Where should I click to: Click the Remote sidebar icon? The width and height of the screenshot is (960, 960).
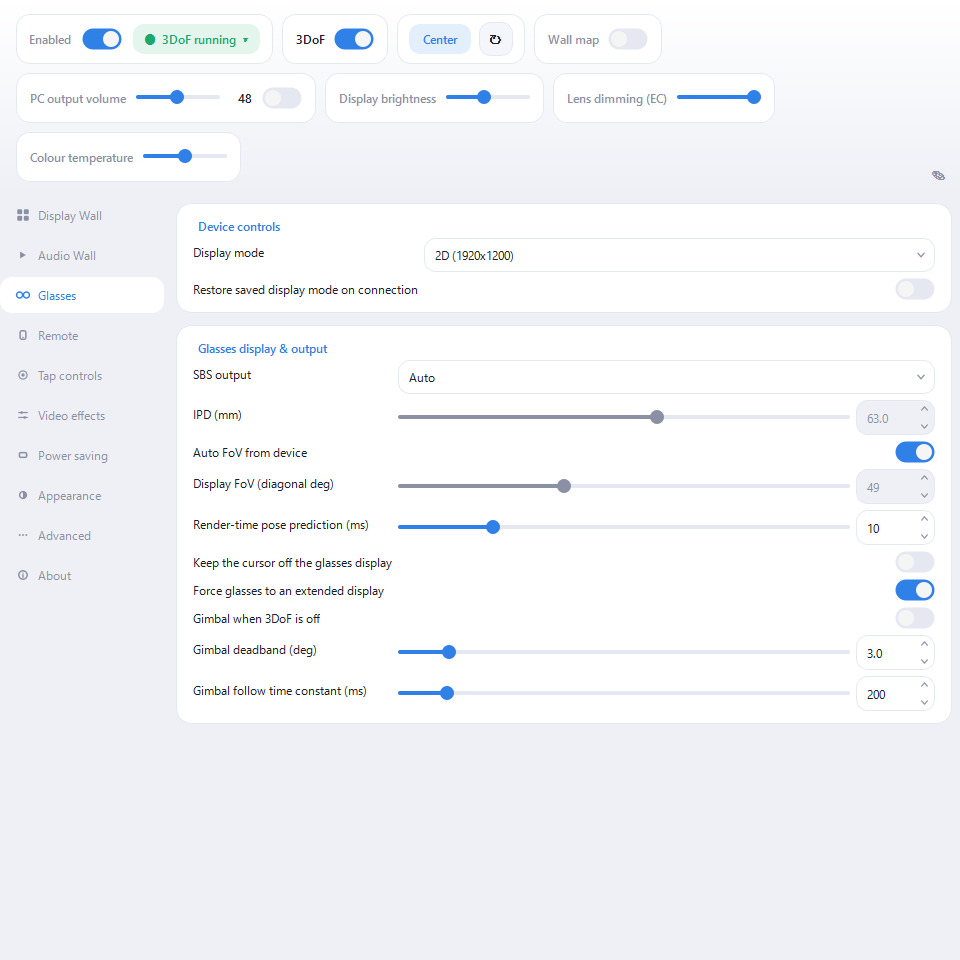point(23,335)
